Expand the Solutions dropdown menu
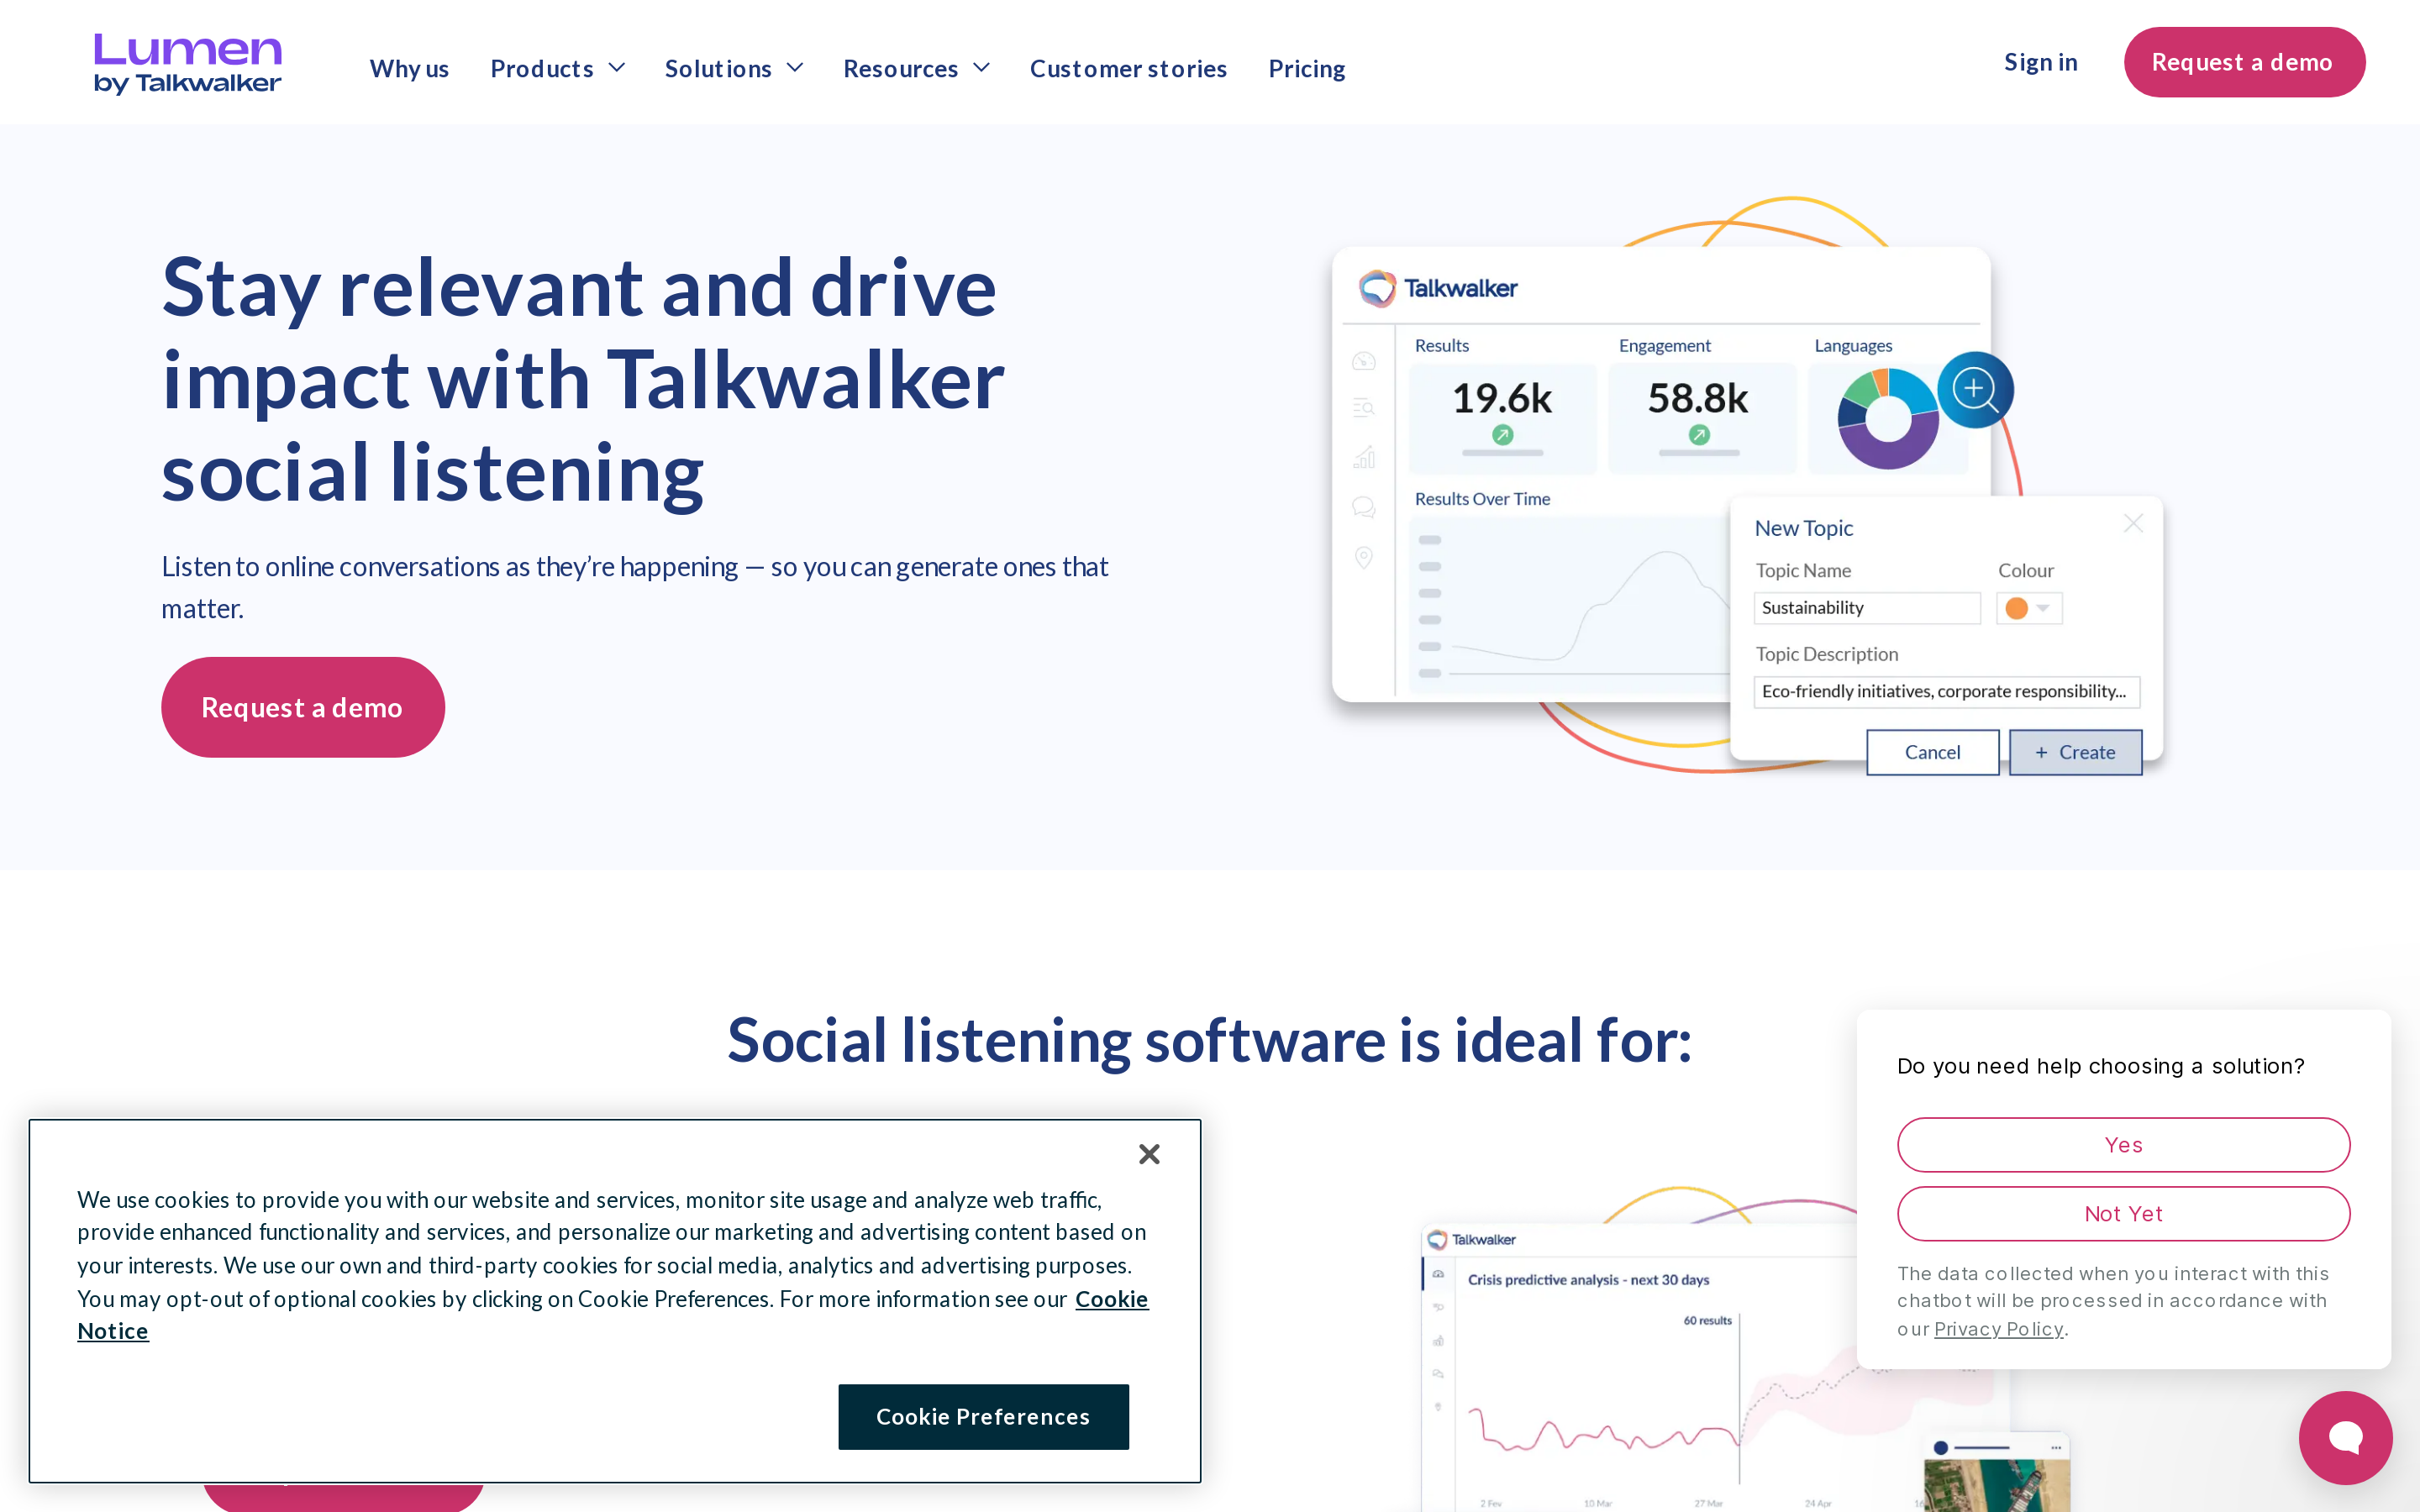Image resolution: width=2420 pixels, height=1512 pixels. pos(734,68)
